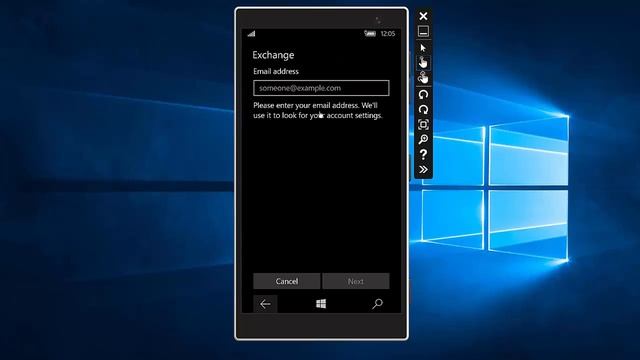Click 'Please enter your email address' text
The image size is (640, 360).
pyautogui.click(x=305, y=105)
